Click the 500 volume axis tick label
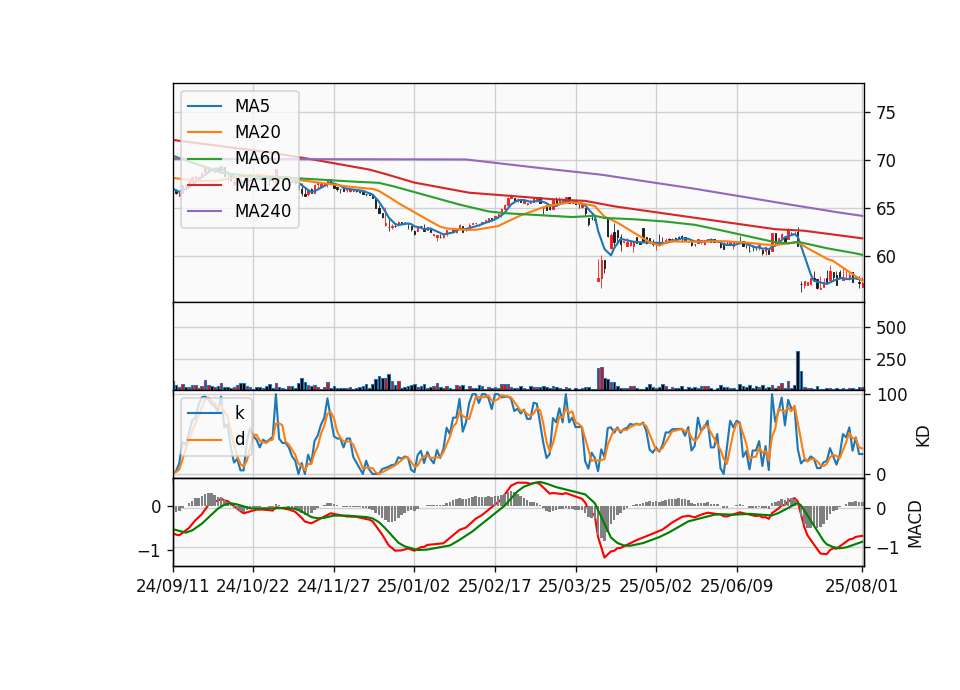Image resolution: width=960 pixels, height=690 pixels. coord(891,328)
